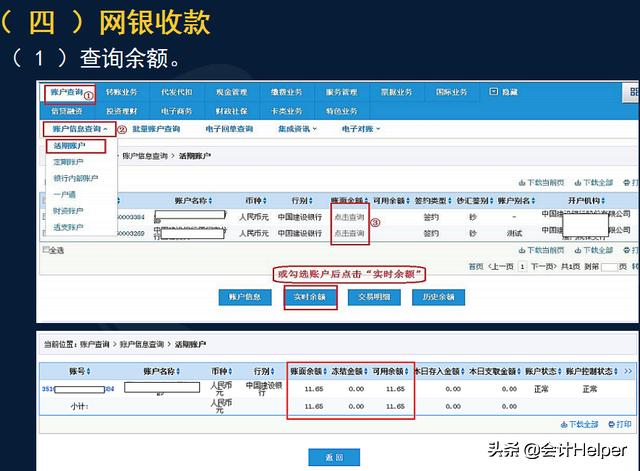Sort by 本日存入金额 column arrows
640x471 pixels.
[x=463, y=371]
